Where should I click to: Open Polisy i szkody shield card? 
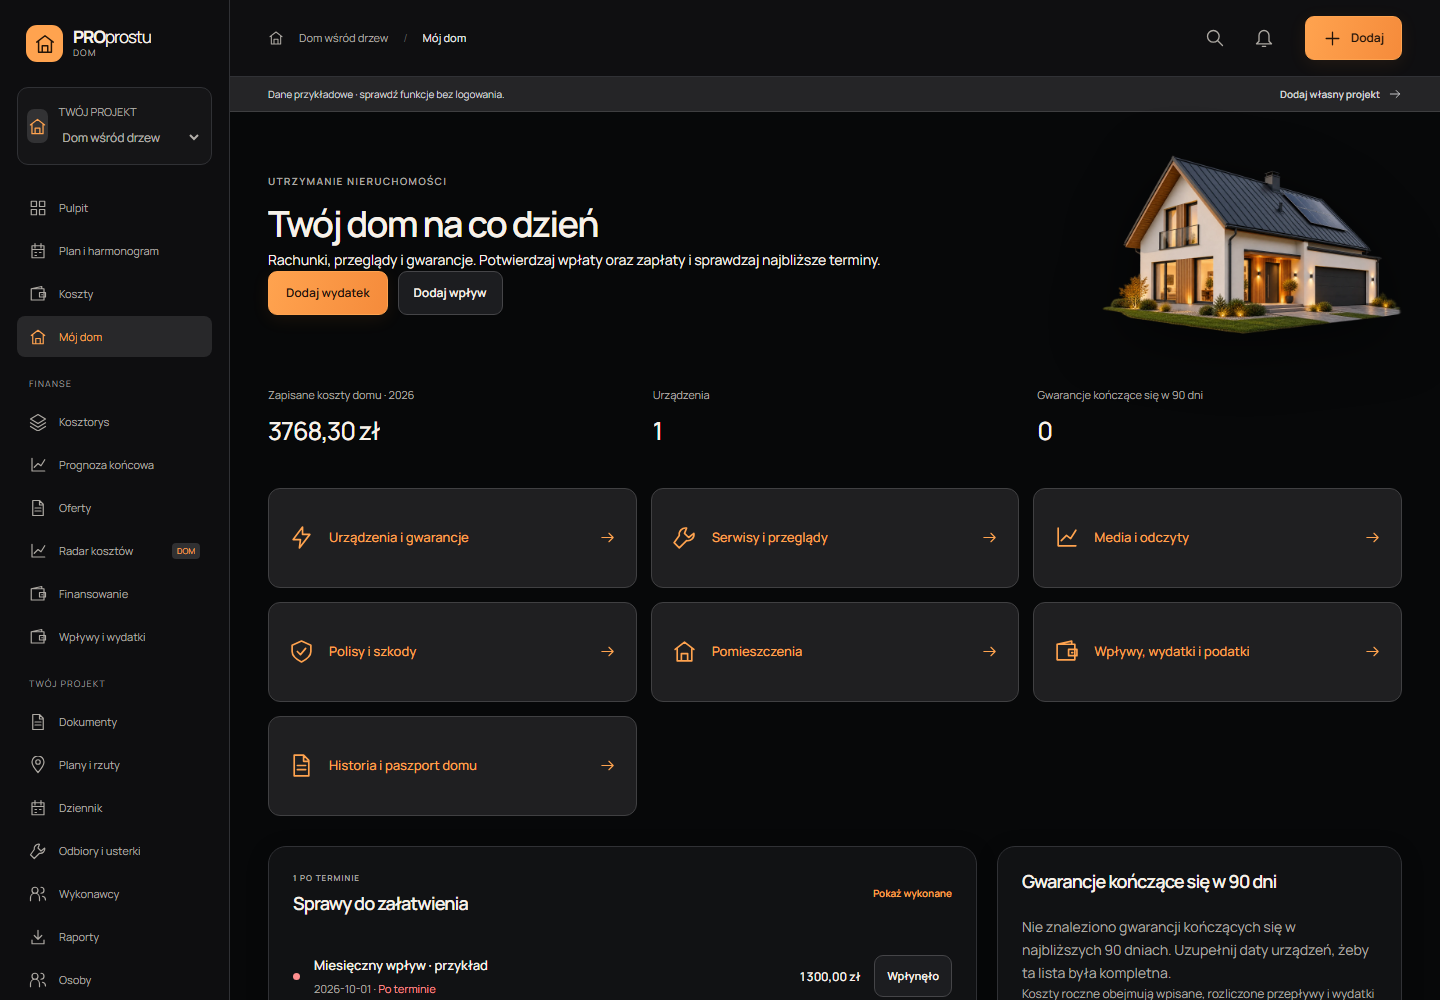tap(452, 652)
